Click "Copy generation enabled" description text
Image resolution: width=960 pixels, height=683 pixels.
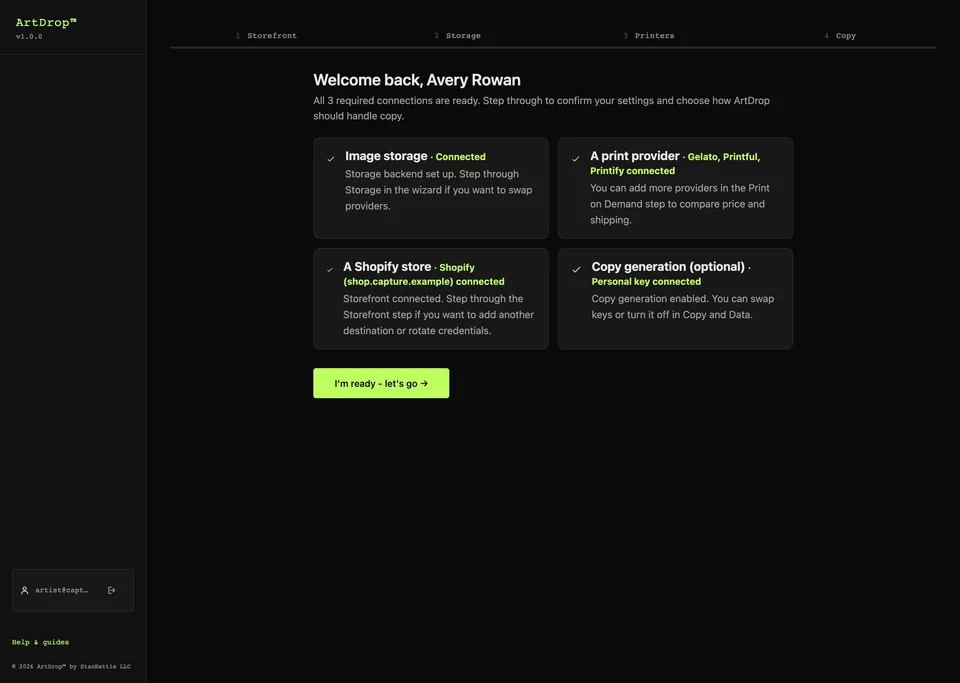[x=683, y=307]
